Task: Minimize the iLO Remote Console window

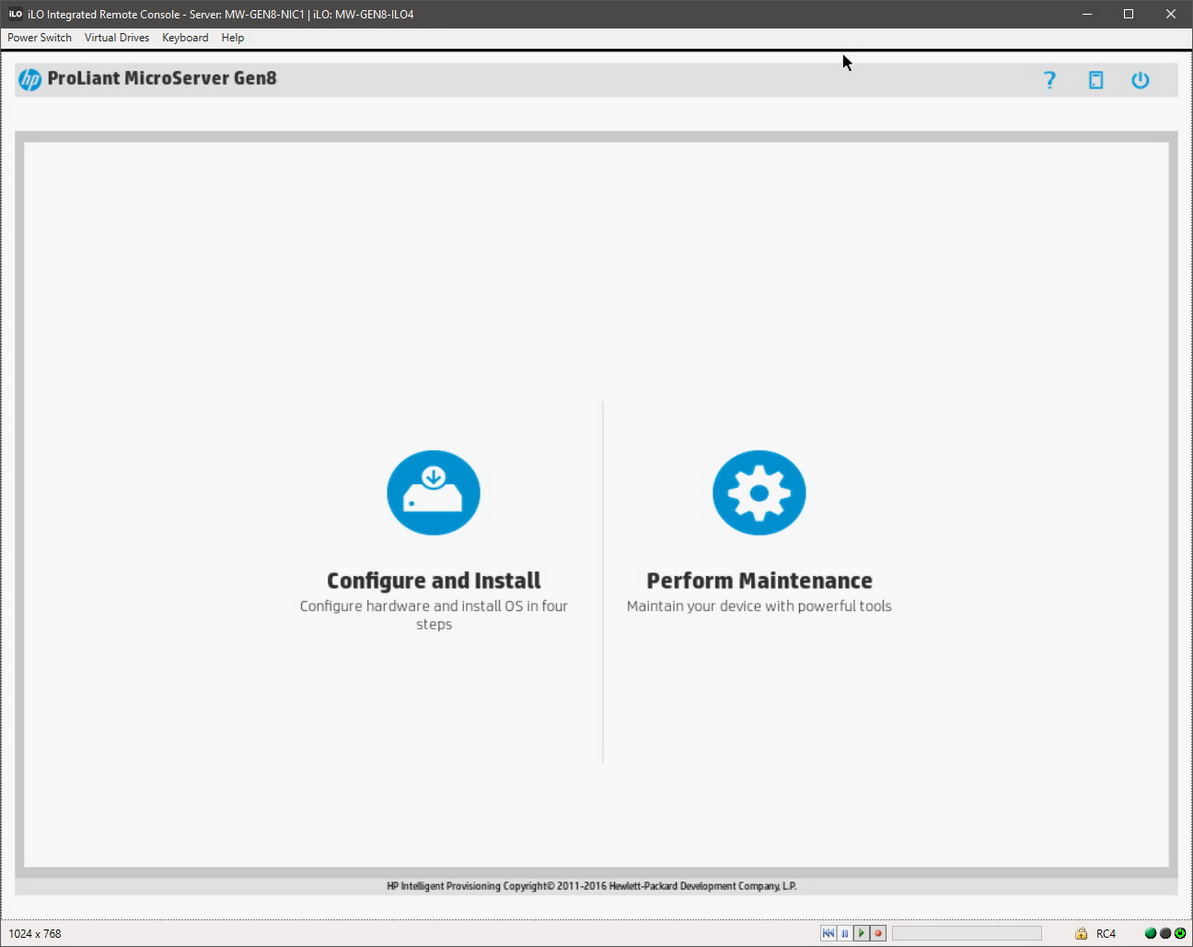Action: (1087, 14)
